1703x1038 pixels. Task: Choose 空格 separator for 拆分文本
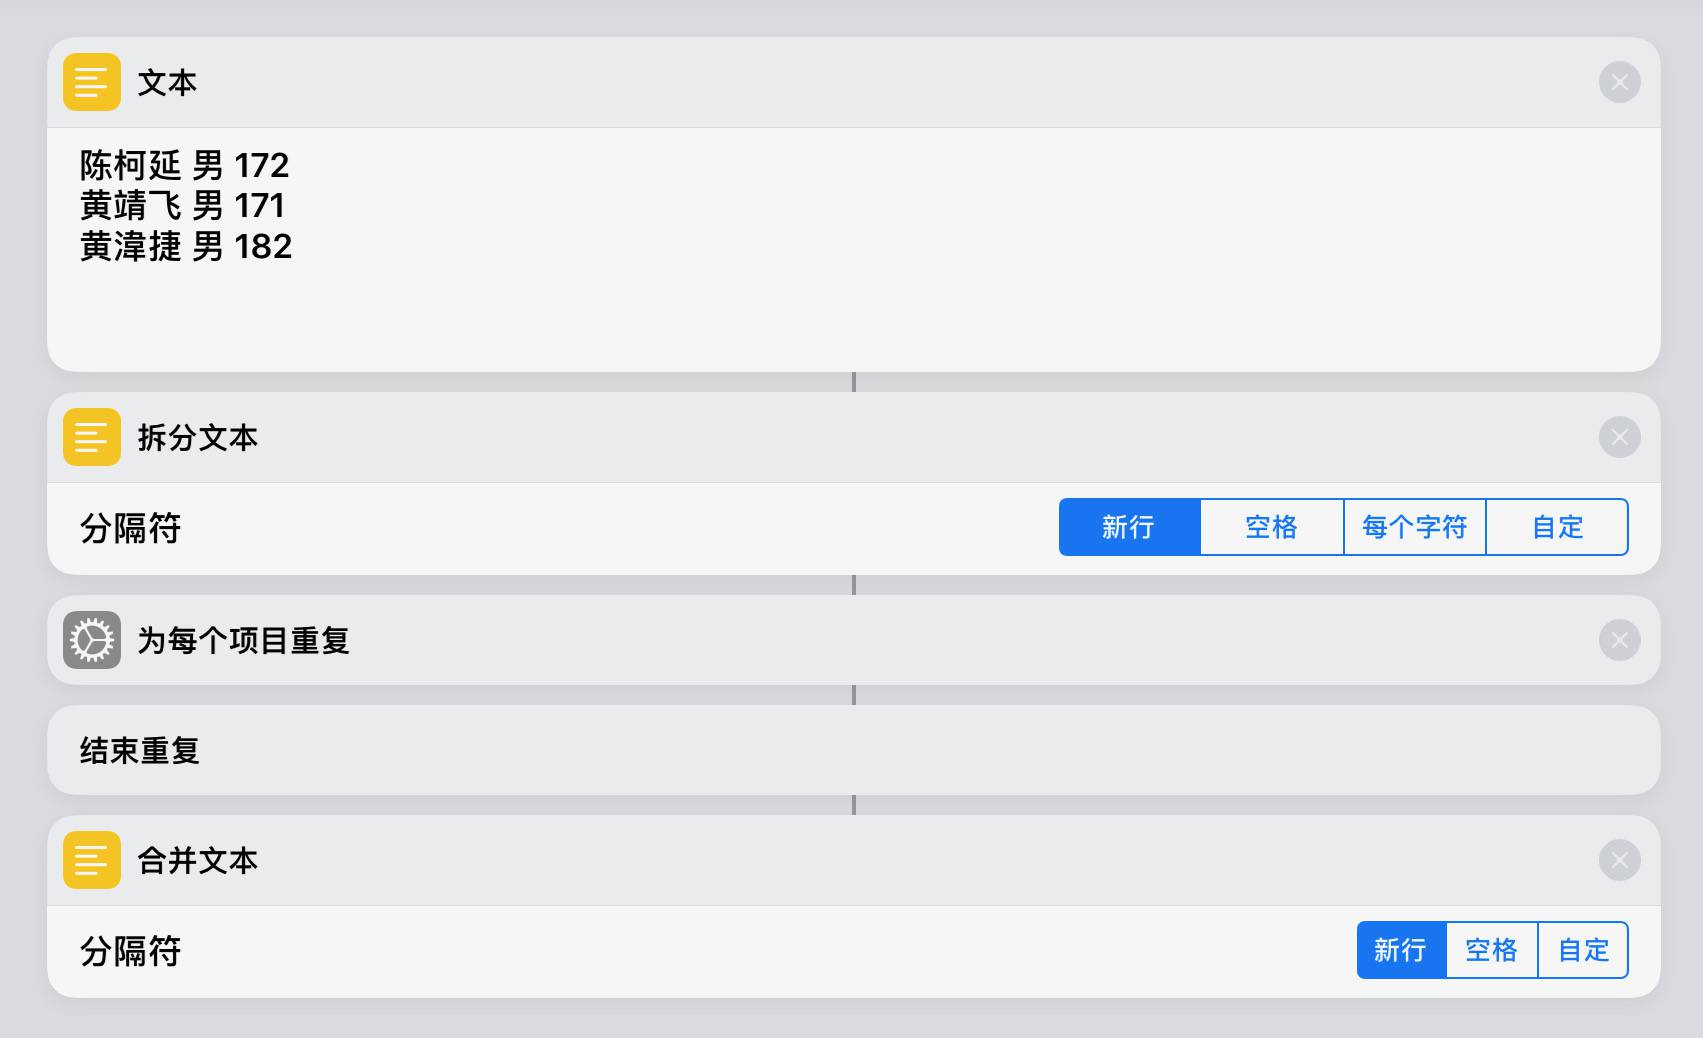point(1271,527)
